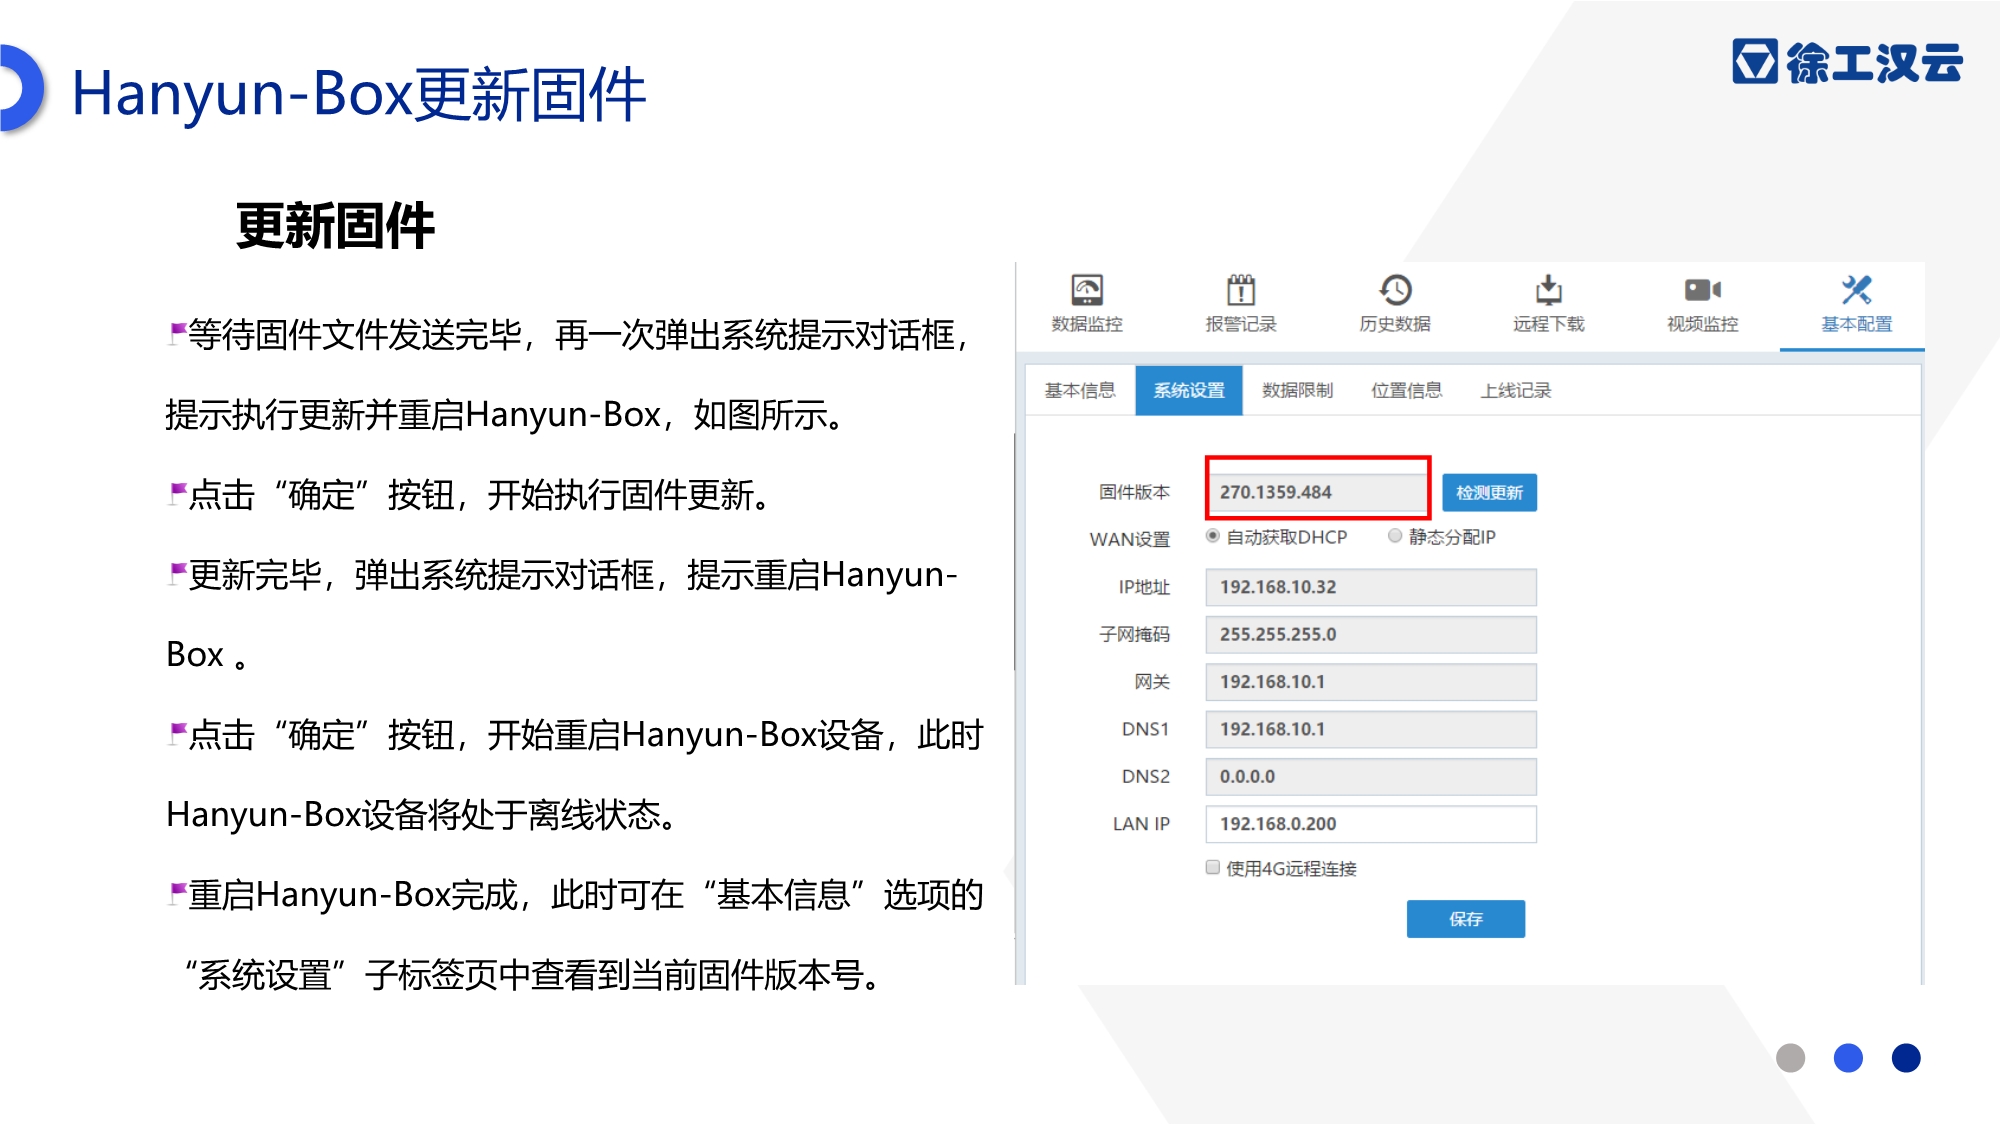The width and height of the screenshot is (2000, 1125).
Task: Click the 徐工汉云 logo
Action: [x=1848, y=62]
